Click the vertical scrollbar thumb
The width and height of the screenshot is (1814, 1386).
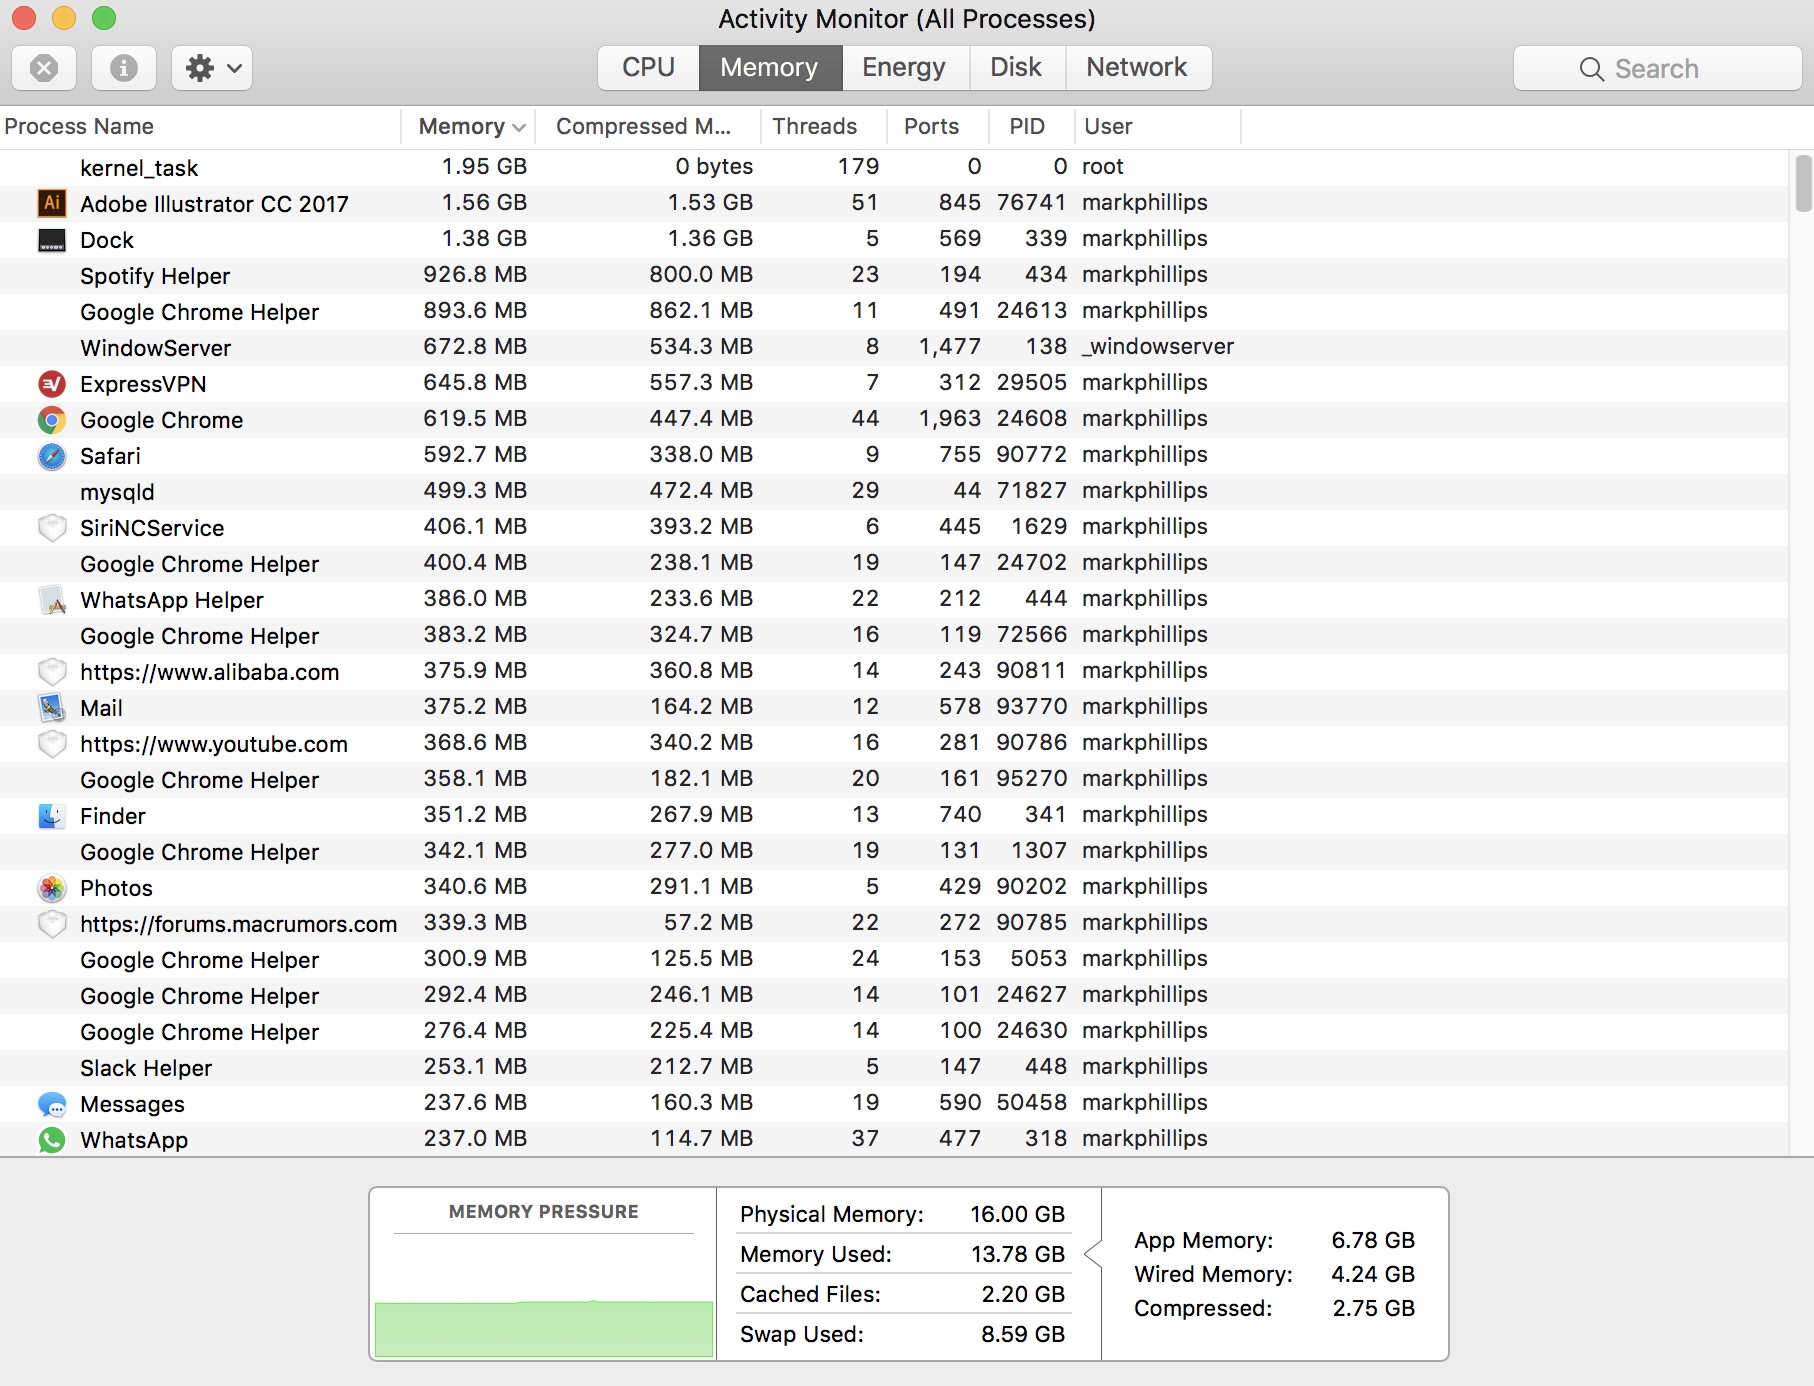click(x=1803, y=183)
